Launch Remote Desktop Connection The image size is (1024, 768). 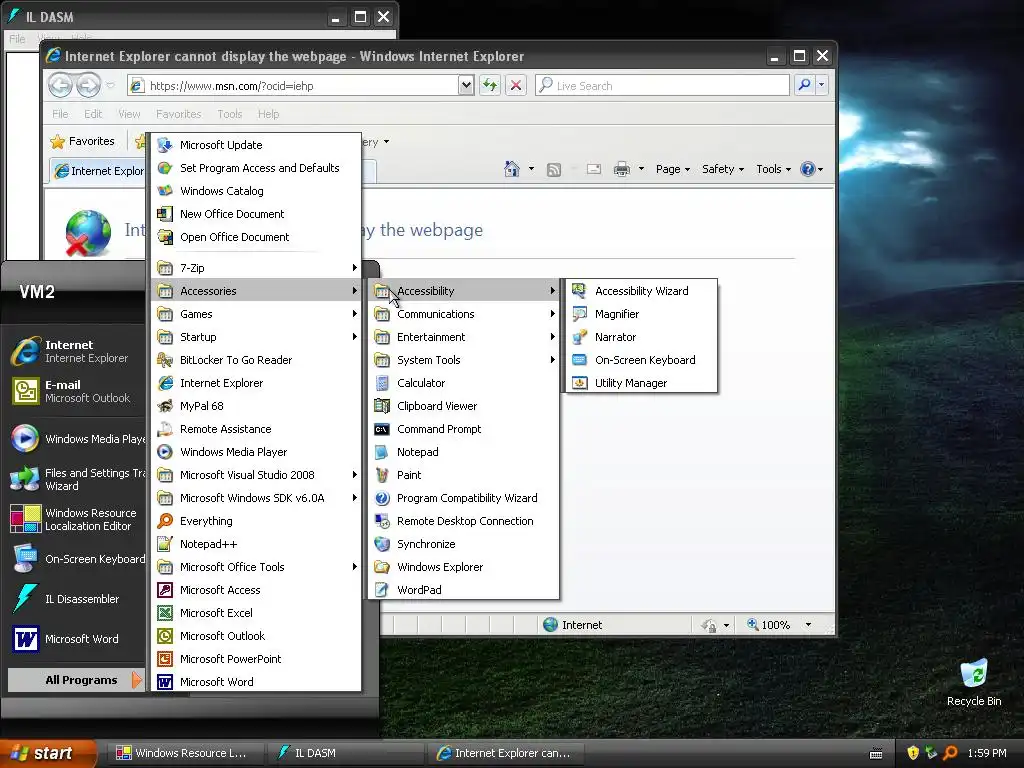pos(464,521)
